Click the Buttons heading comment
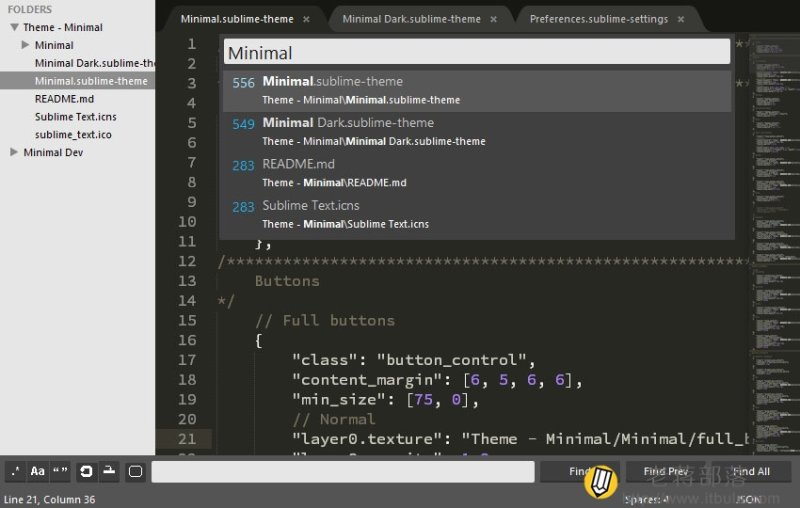 coord(287,281)
